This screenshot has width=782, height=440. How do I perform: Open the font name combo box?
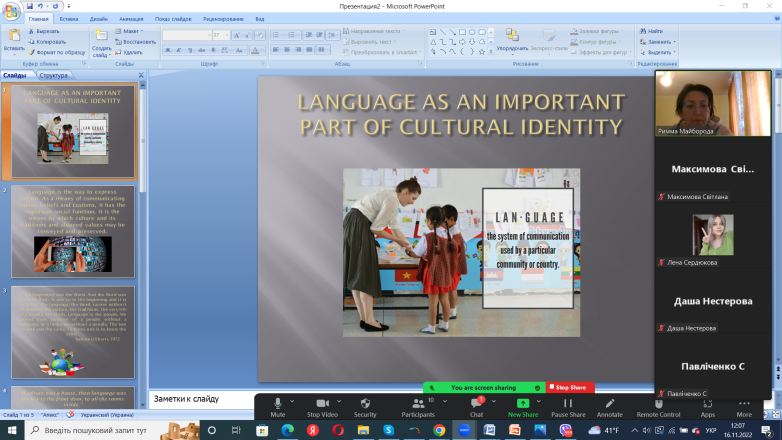coord(187,35)
